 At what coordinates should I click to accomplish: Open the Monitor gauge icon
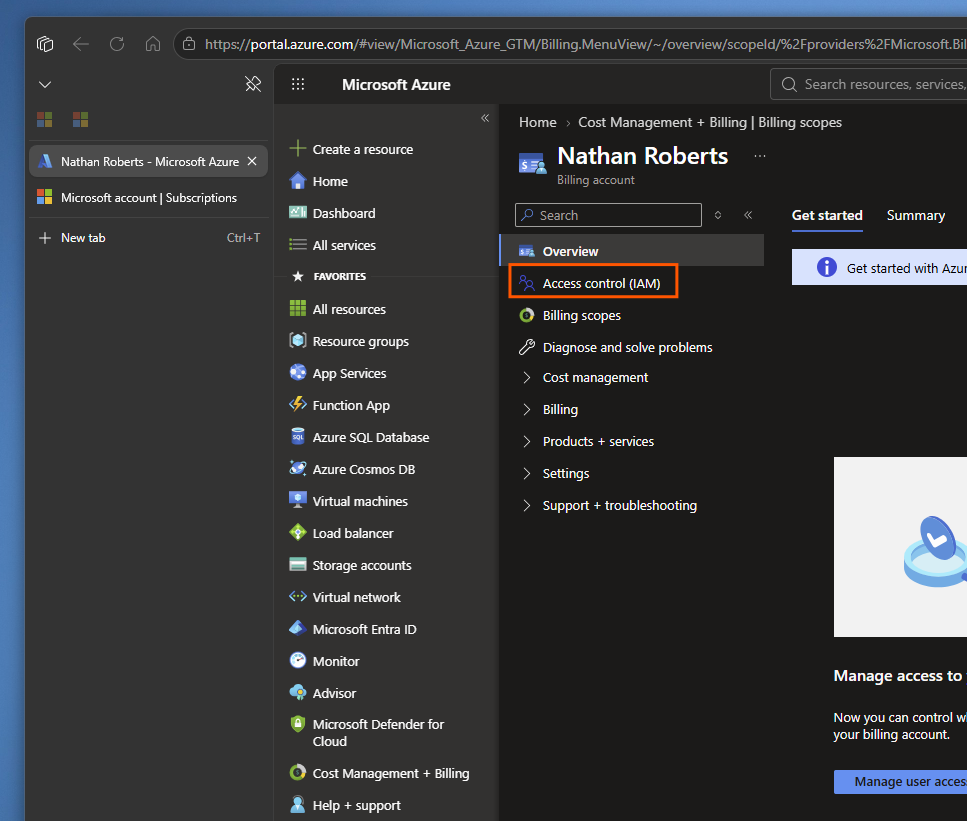point(298,661)
